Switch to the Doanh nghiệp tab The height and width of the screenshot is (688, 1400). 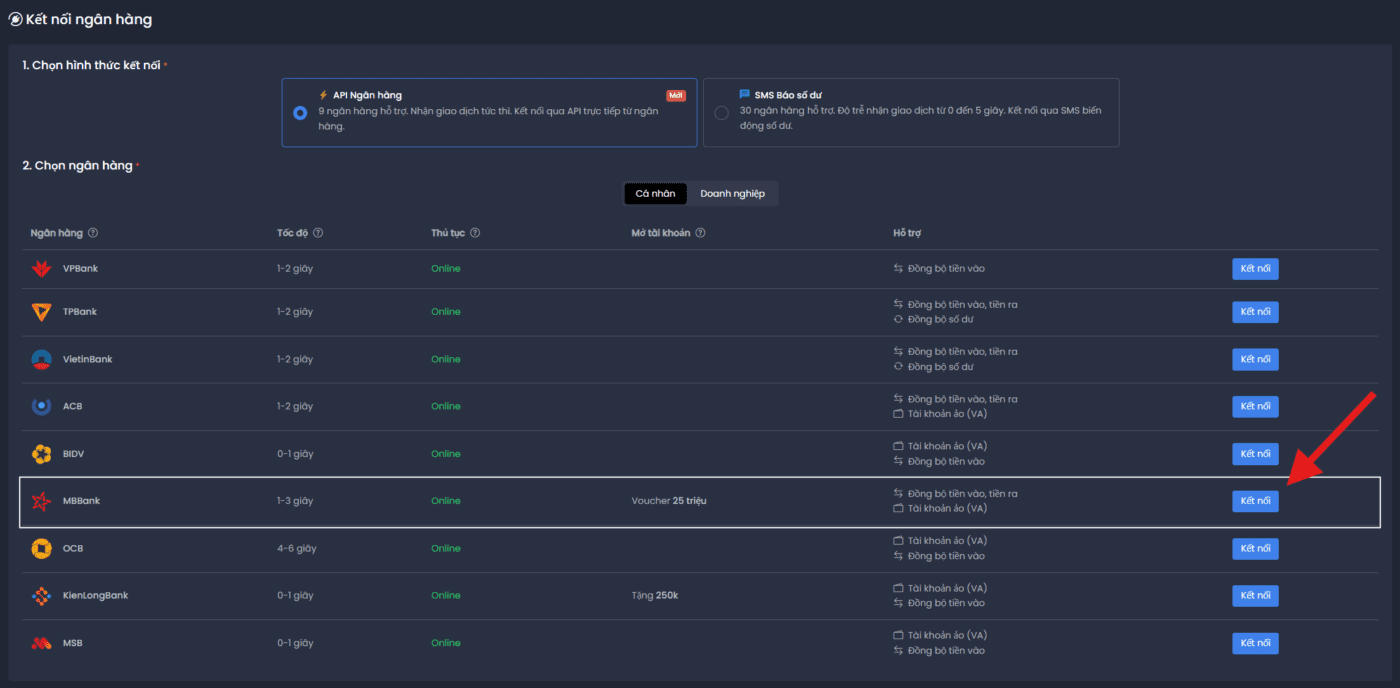(732, 194)
